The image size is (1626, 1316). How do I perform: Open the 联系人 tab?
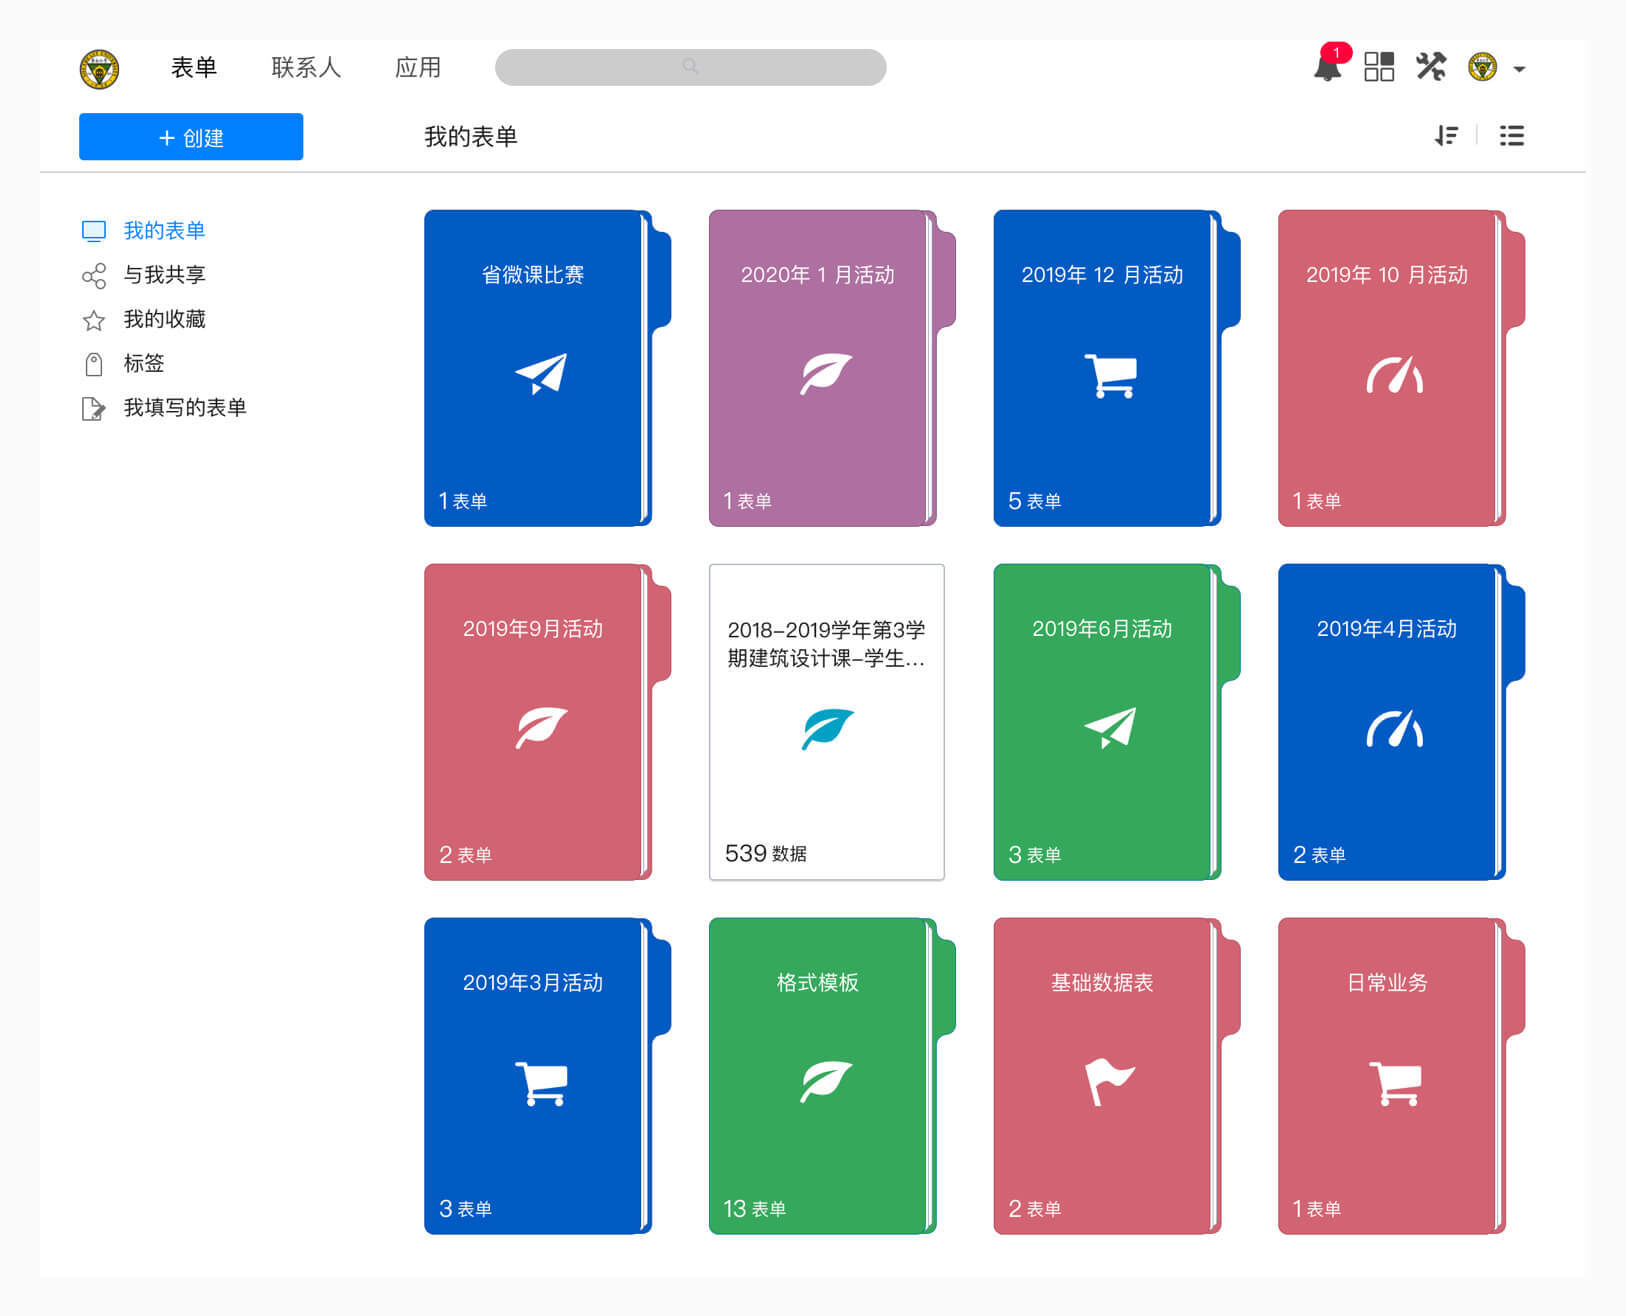306,67
